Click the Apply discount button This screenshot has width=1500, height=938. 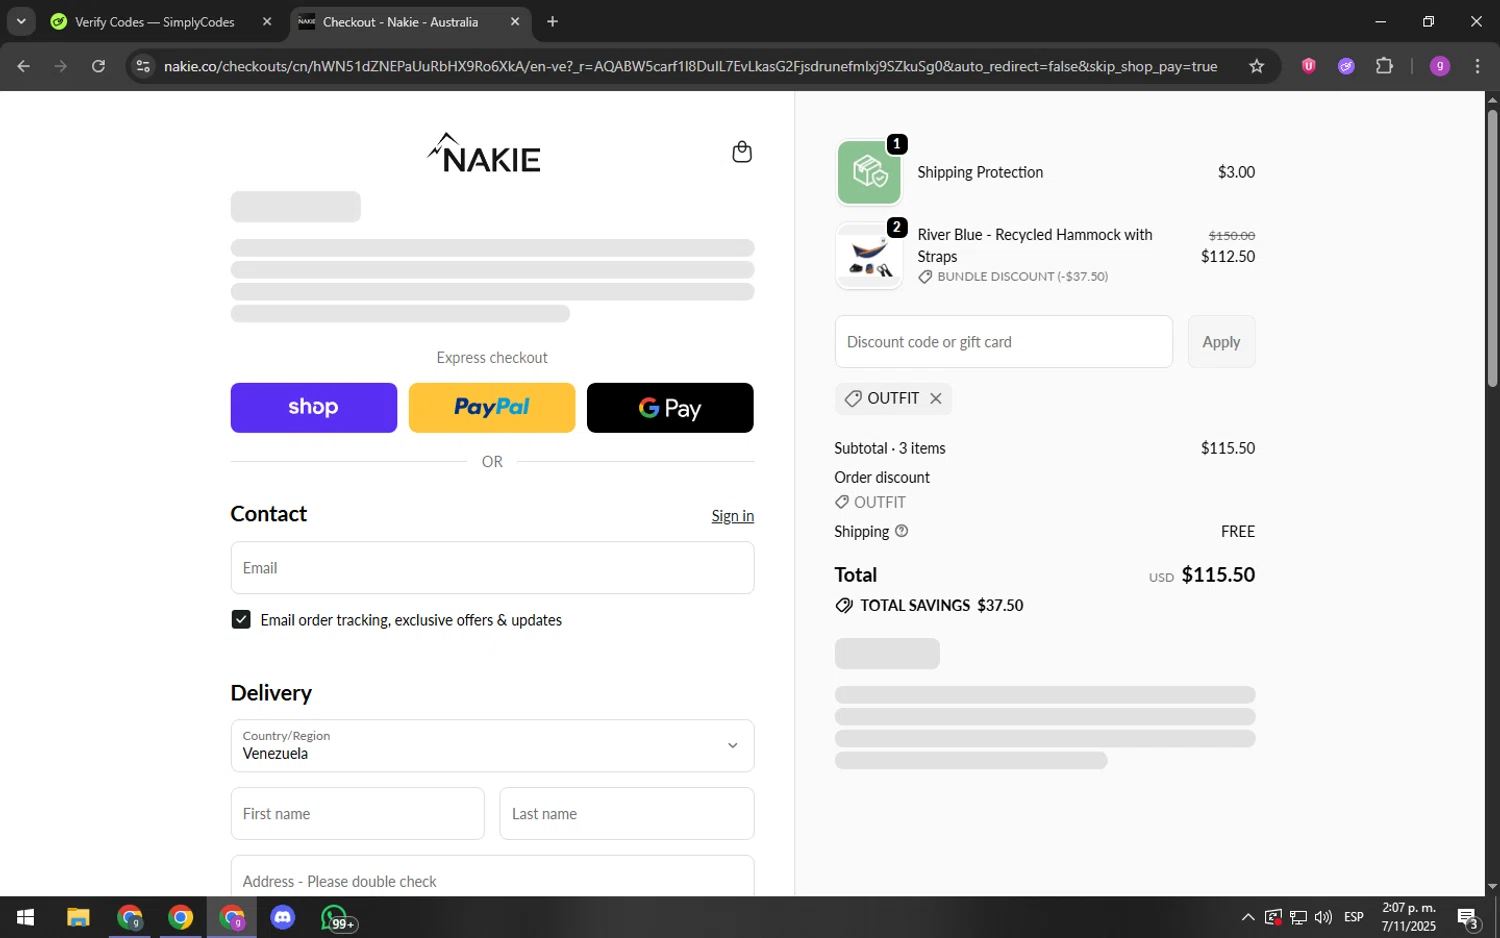(1221, 342)
